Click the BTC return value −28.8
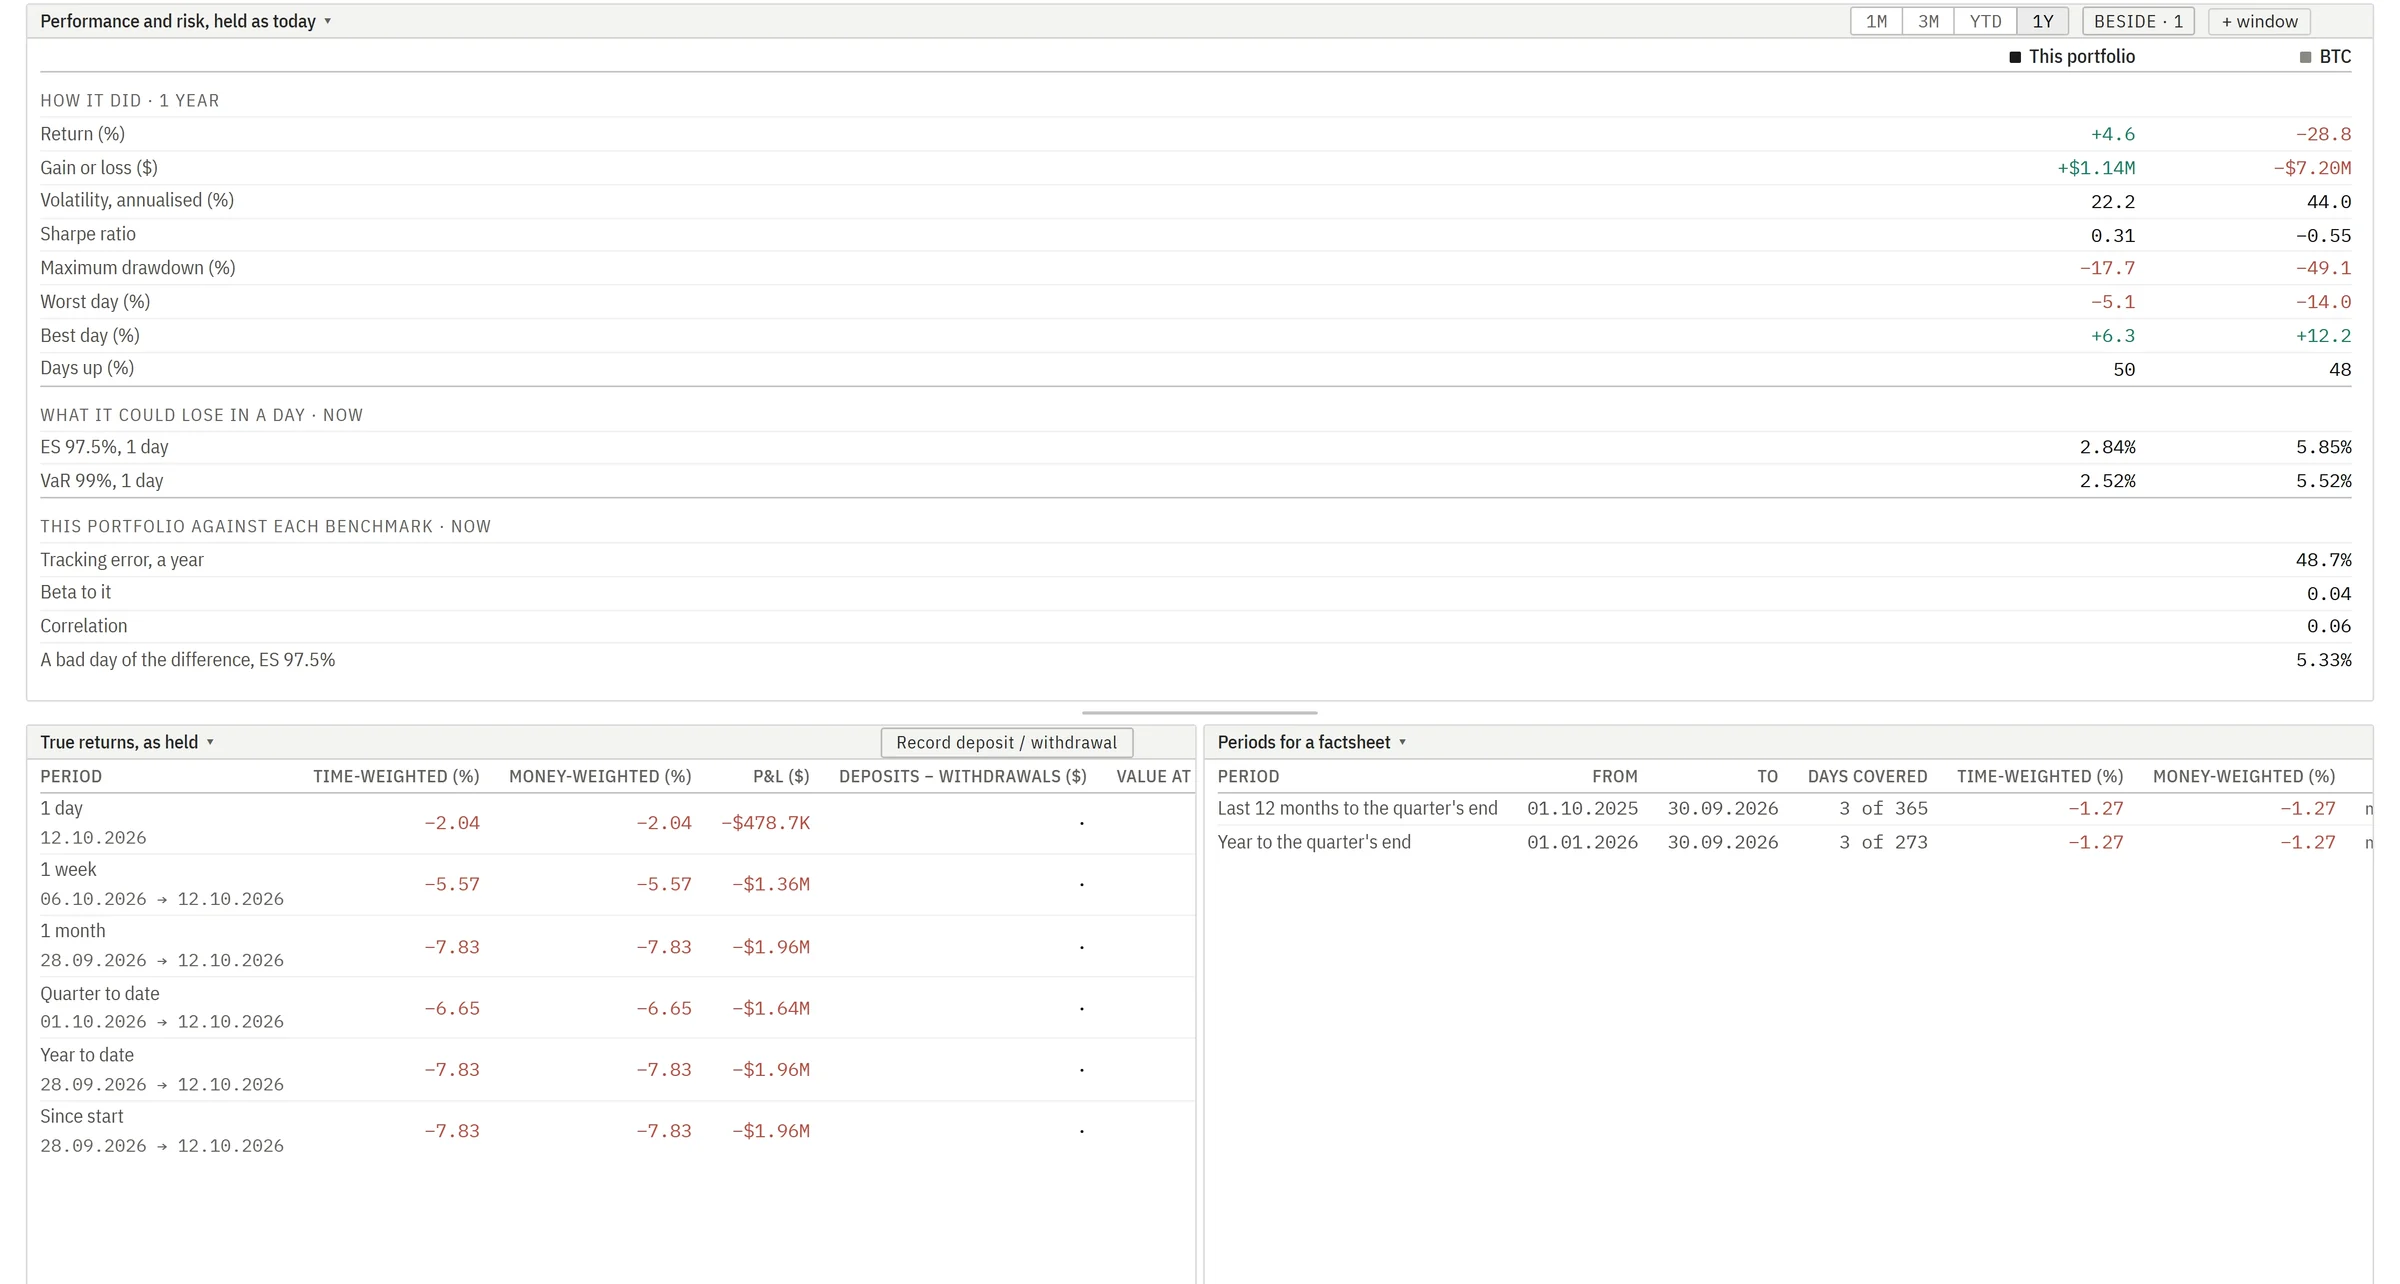 (x=2323, y=134)
